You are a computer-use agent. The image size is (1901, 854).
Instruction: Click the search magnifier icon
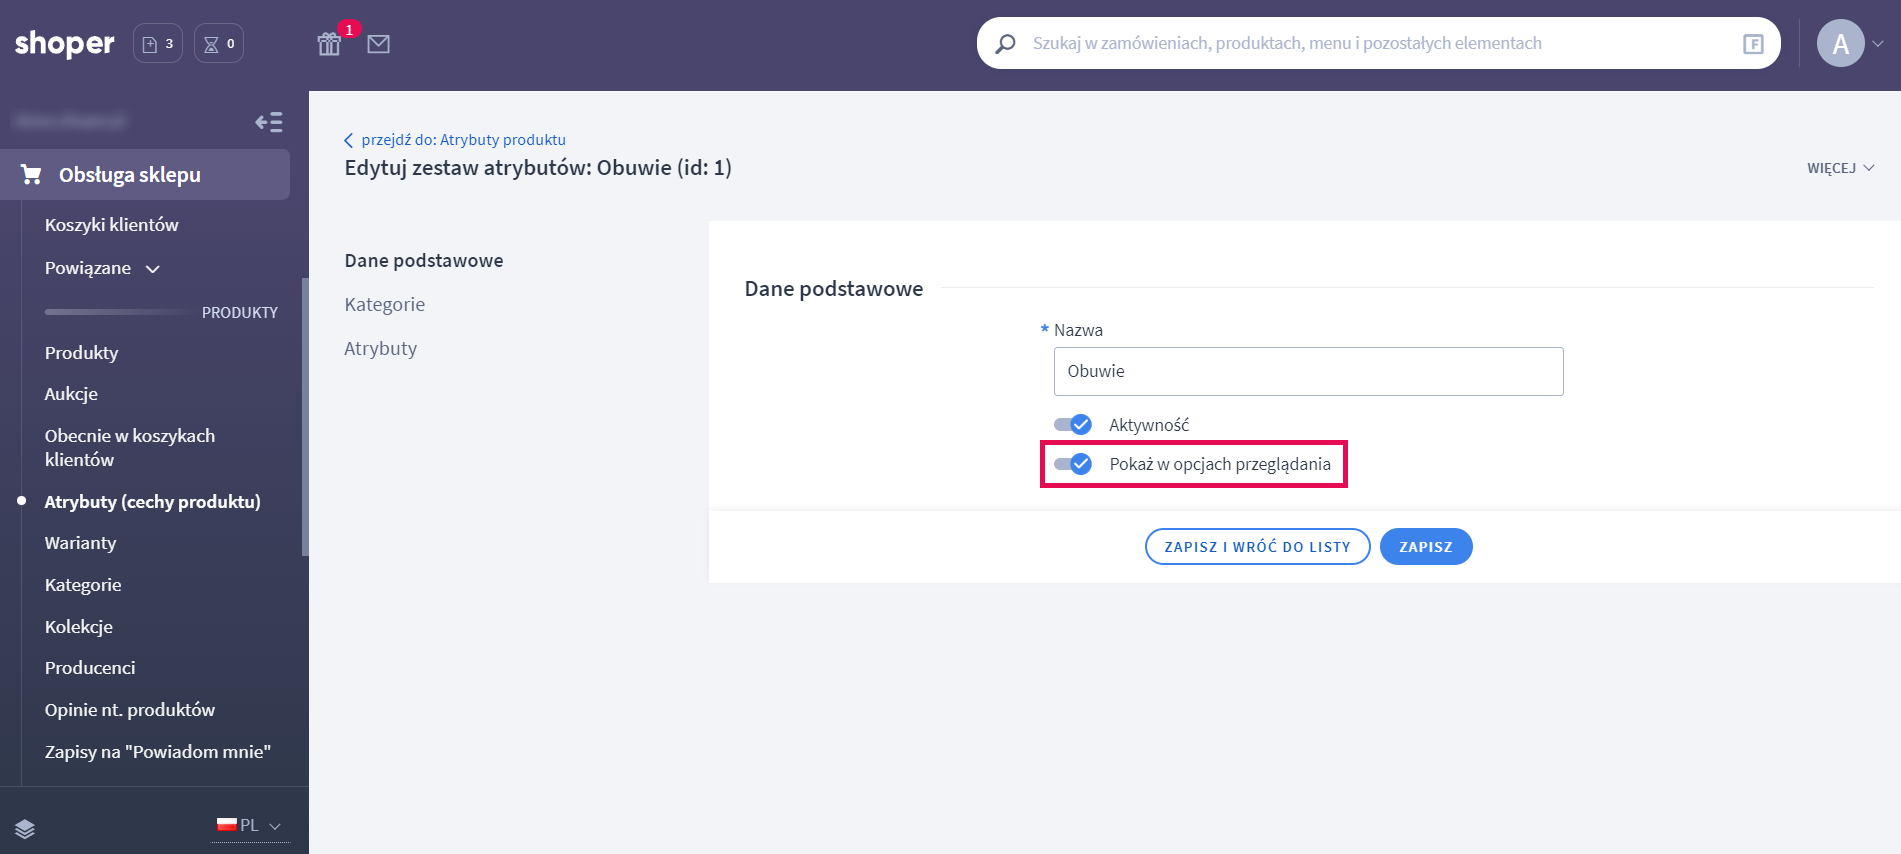[1006, 44]
